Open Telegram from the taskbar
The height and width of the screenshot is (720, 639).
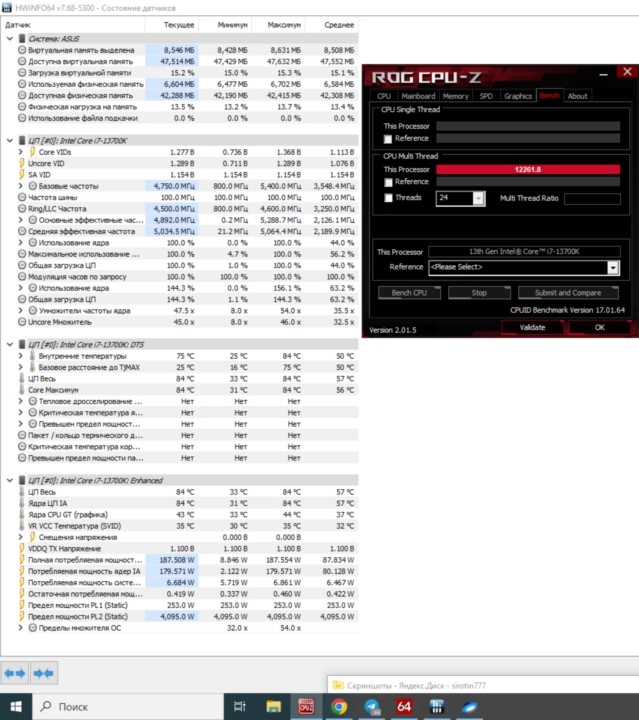pyautogui.click(x=372, y=707)
